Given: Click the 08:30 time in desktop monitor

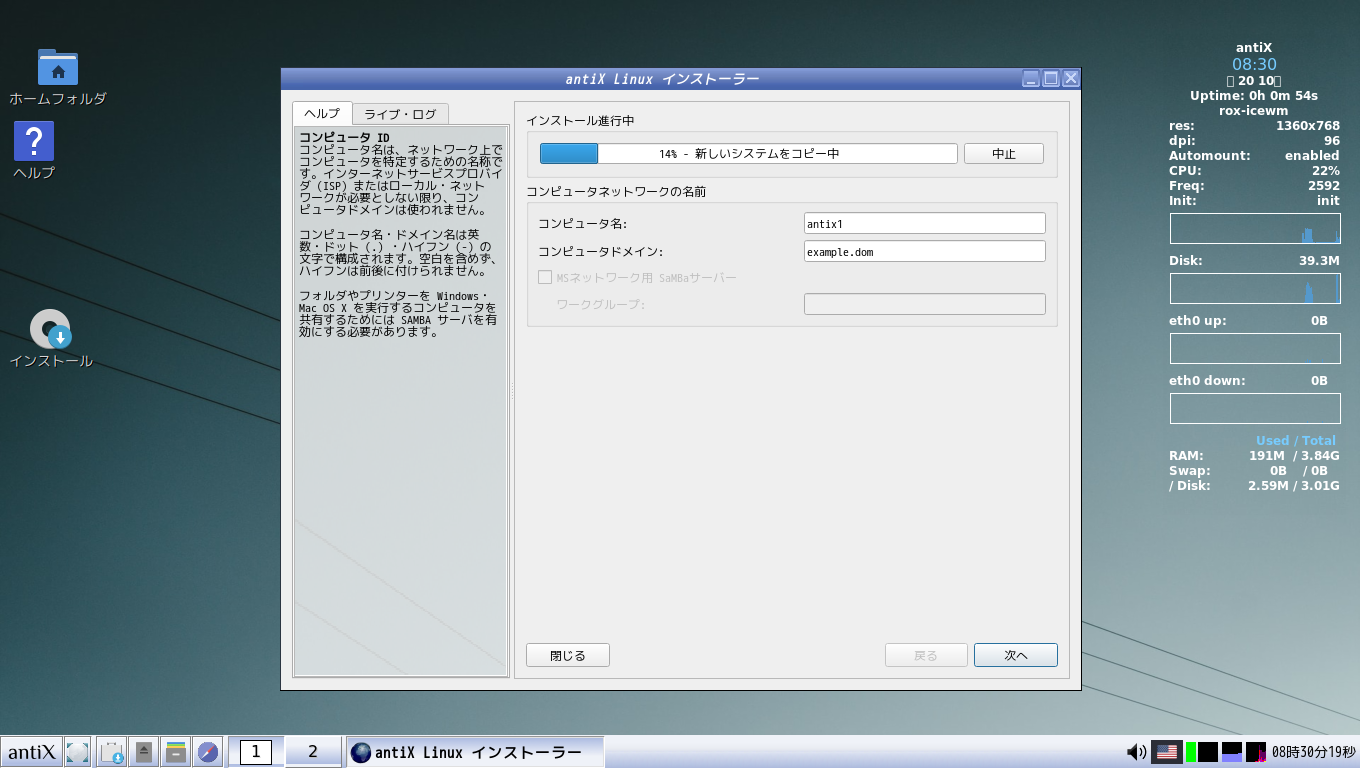Looking at the screenshot, I should point(1254,64).
